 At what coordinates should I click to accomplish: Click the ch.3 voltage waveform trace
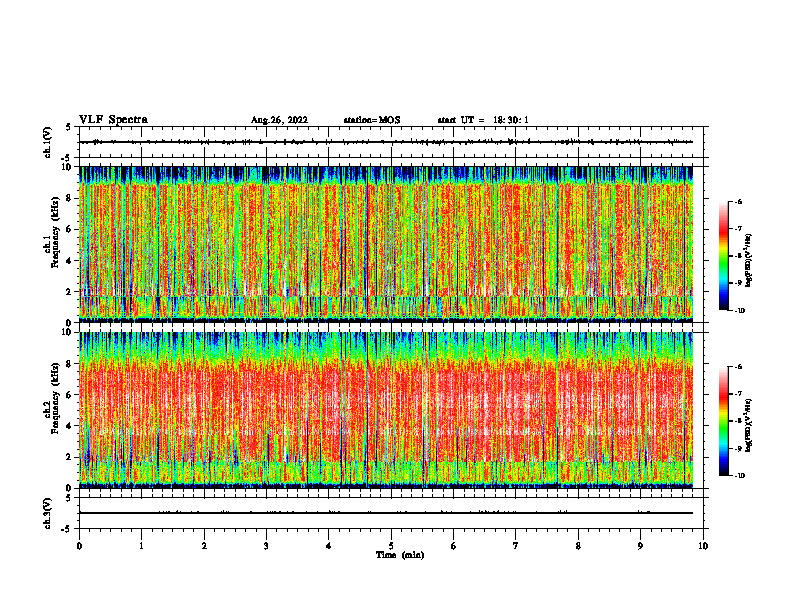[386, 513]
